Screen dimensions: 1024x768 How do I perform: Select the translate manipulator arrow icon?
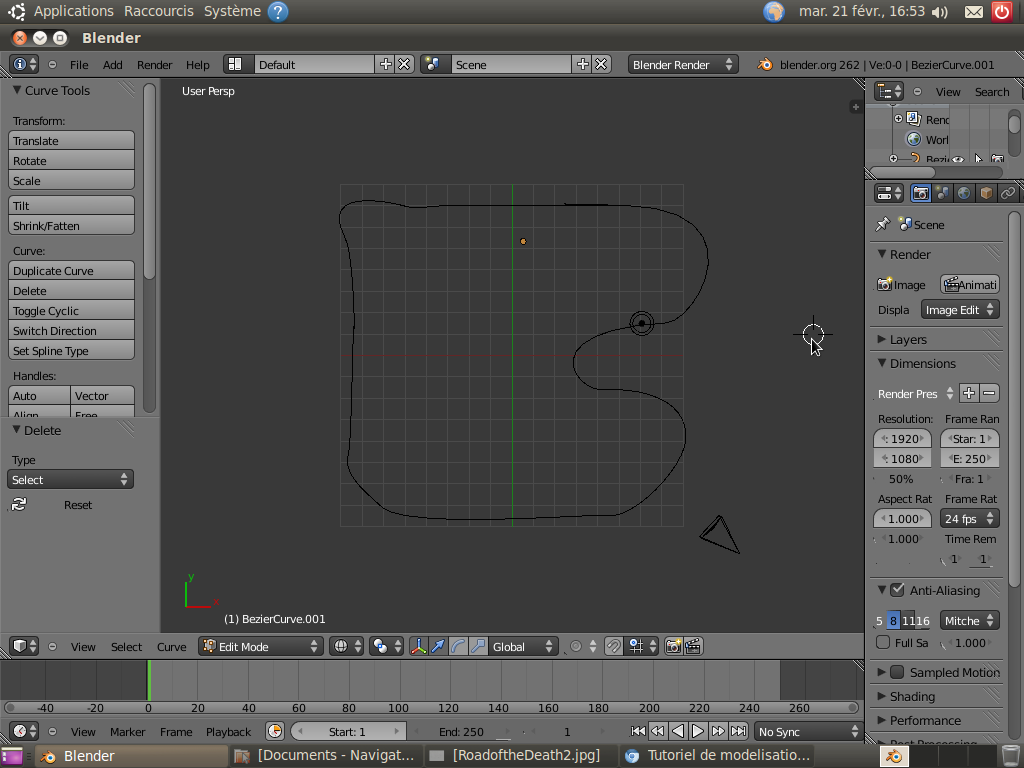coord(438,647)
